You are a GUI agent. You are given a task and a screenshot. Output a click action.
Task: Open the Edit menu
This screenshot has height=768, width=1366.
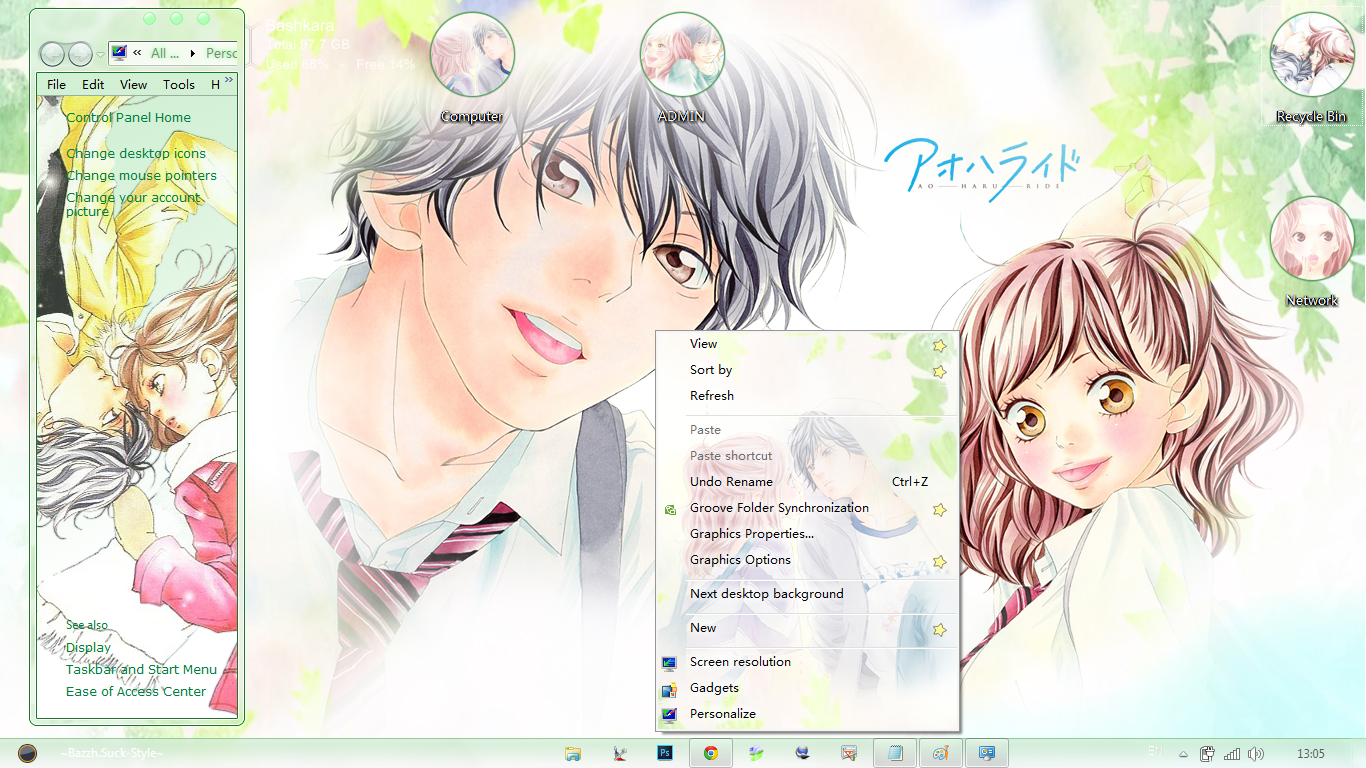[93, 85]
